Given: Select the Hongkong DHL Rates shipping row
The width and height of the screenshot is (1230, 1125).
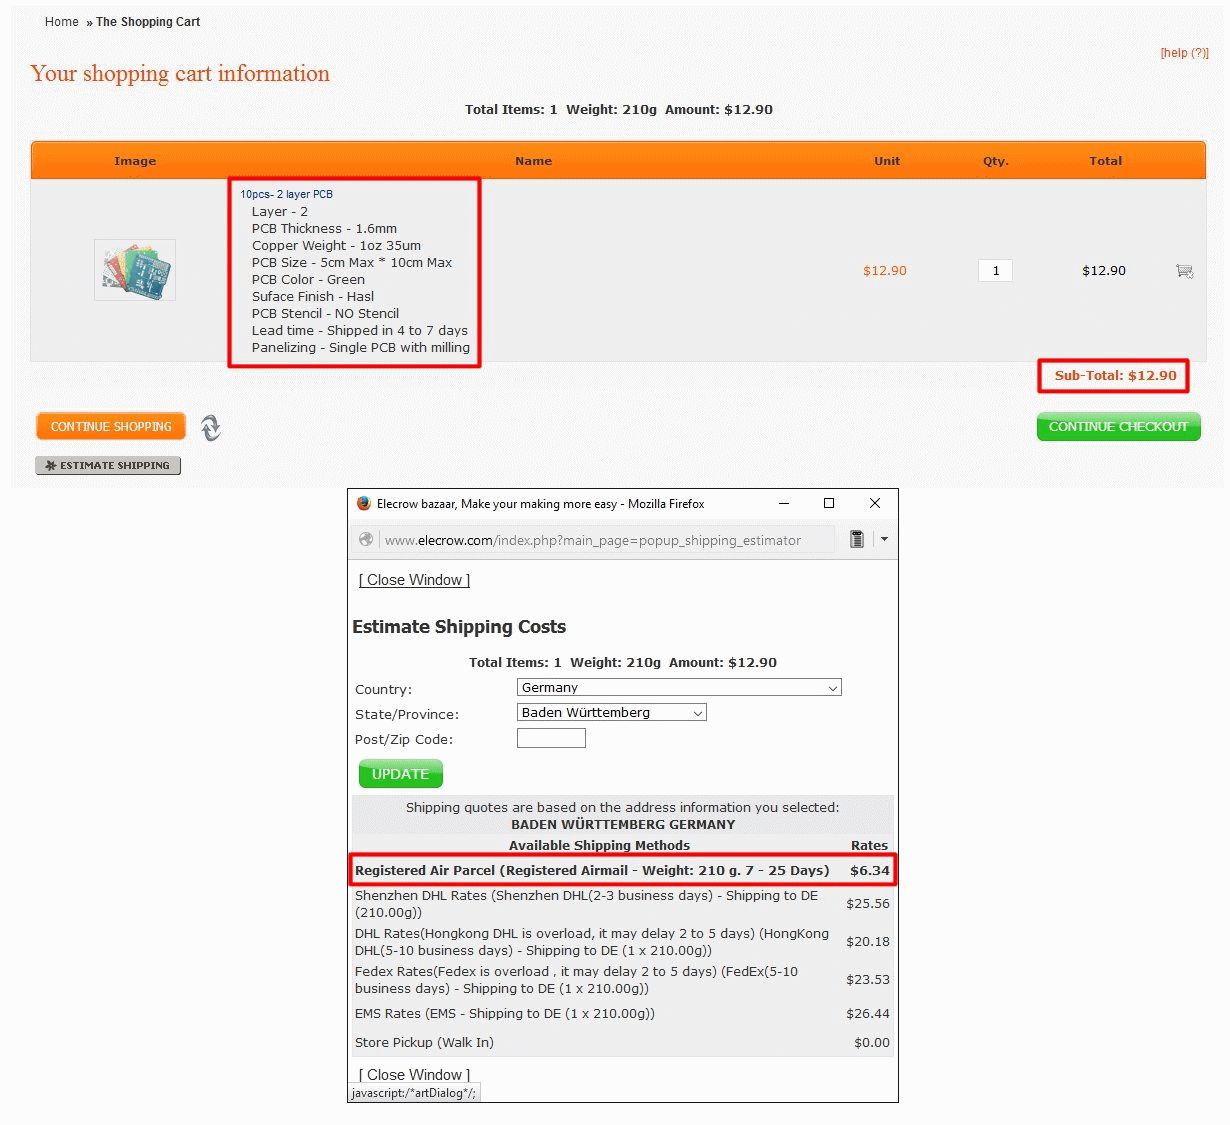Looking at the screenshot, I should (x=622, y=942).
